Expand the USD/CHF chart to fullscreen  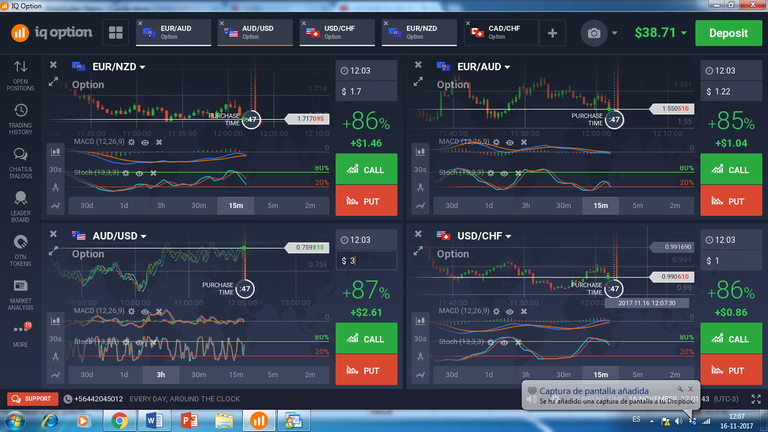418,251
